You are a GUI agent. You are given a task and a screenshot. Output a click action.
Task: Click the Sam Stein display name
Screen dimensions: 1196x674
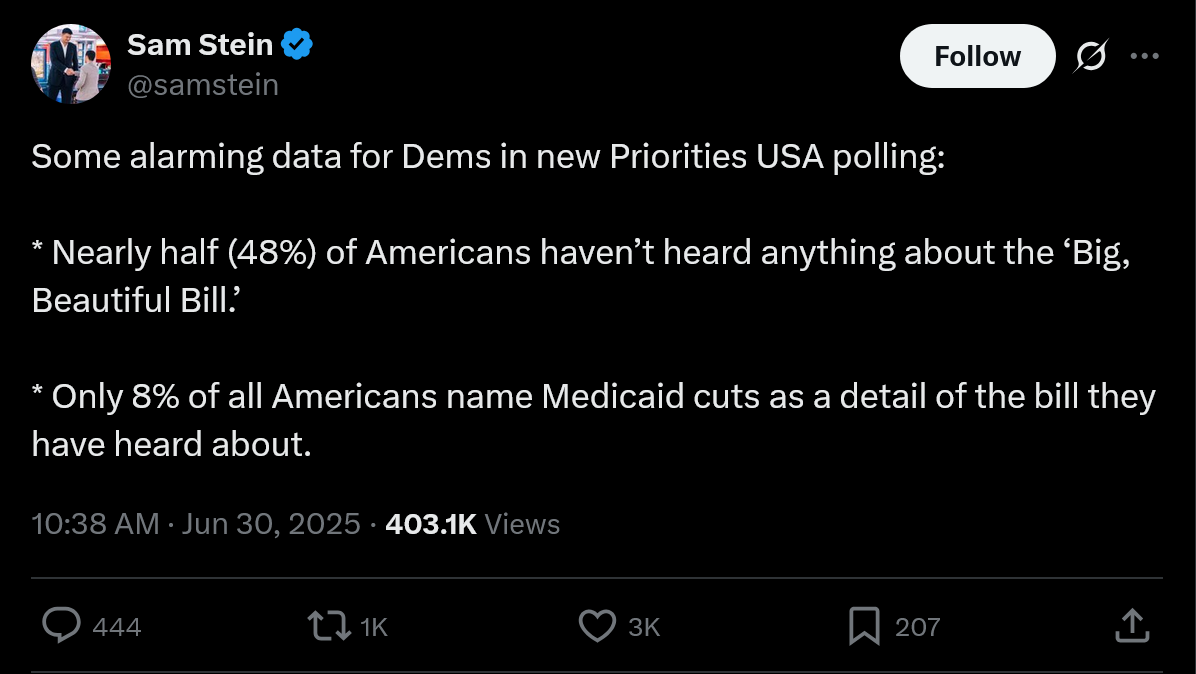pyautogui.click(x=200, y=45)
